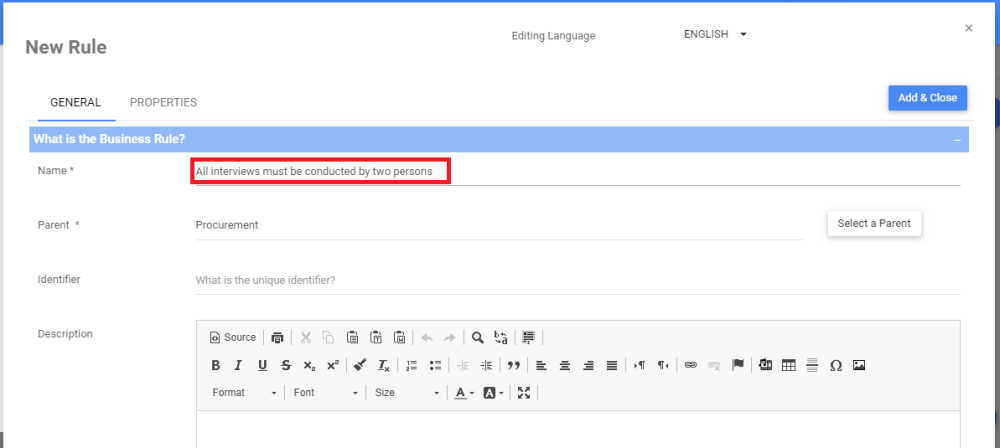Click the Parent field showing Procurement
The image size is (1000, 448).
499,225
